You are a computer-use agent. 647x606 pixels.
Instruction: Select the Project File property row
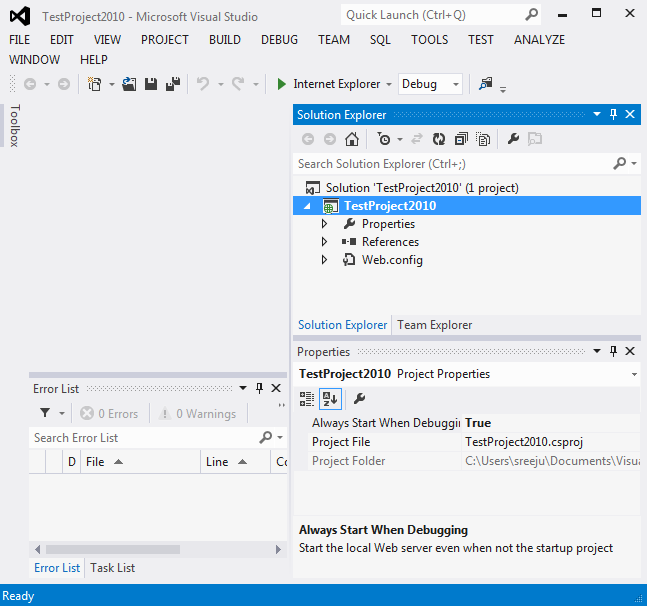click(x=474, y=442)
